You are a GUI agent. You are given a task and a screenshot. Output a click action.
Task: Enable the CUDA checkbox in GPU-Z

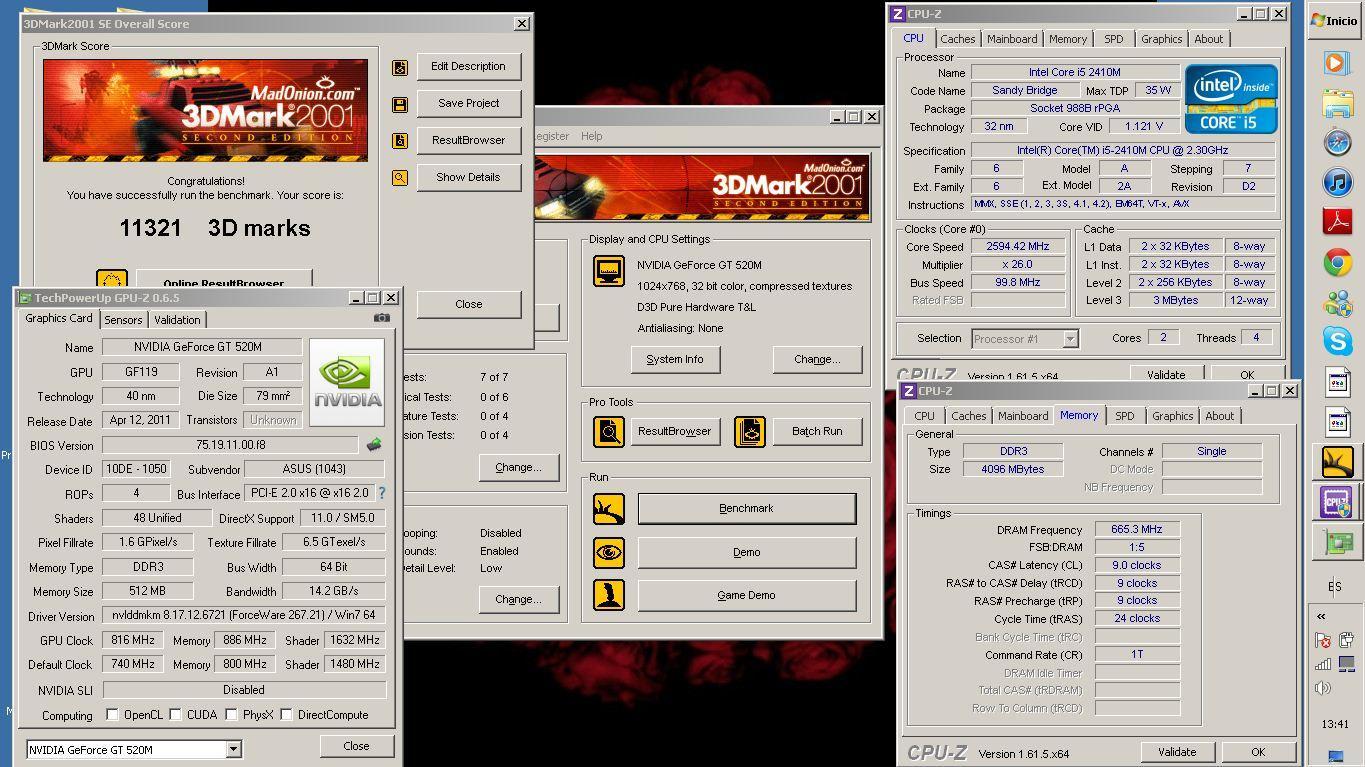pyautogui.click(x=175, y=715)
